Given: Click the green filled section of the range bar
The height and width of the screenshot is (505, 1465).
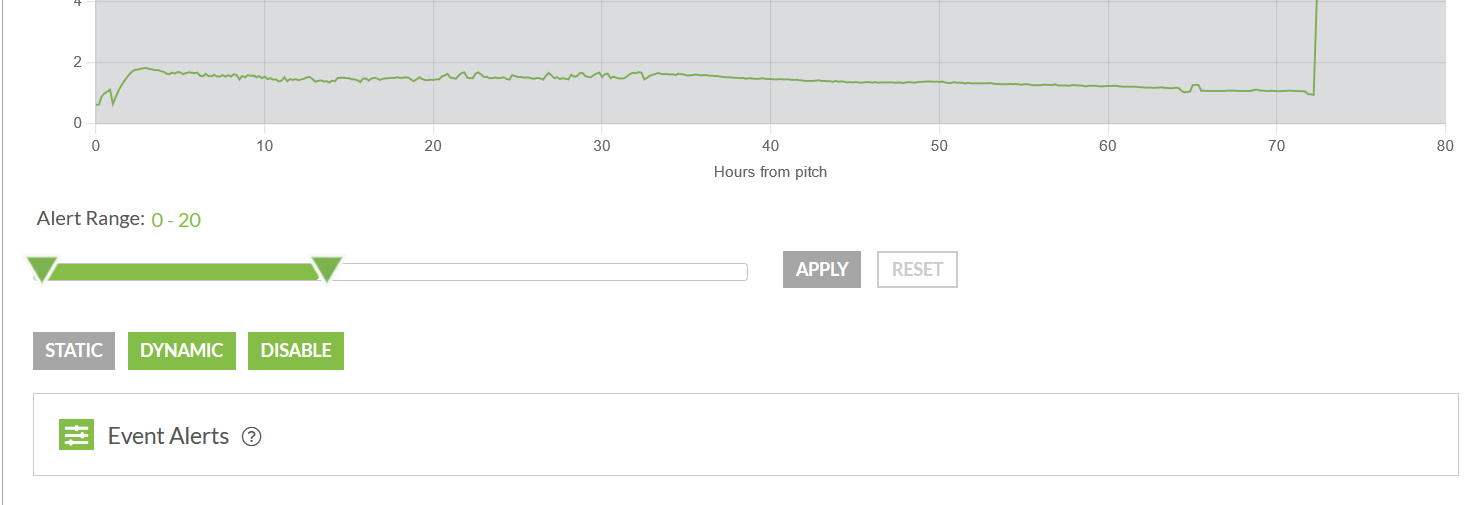Looking at the screenshot, I should [x=184, y=272].
